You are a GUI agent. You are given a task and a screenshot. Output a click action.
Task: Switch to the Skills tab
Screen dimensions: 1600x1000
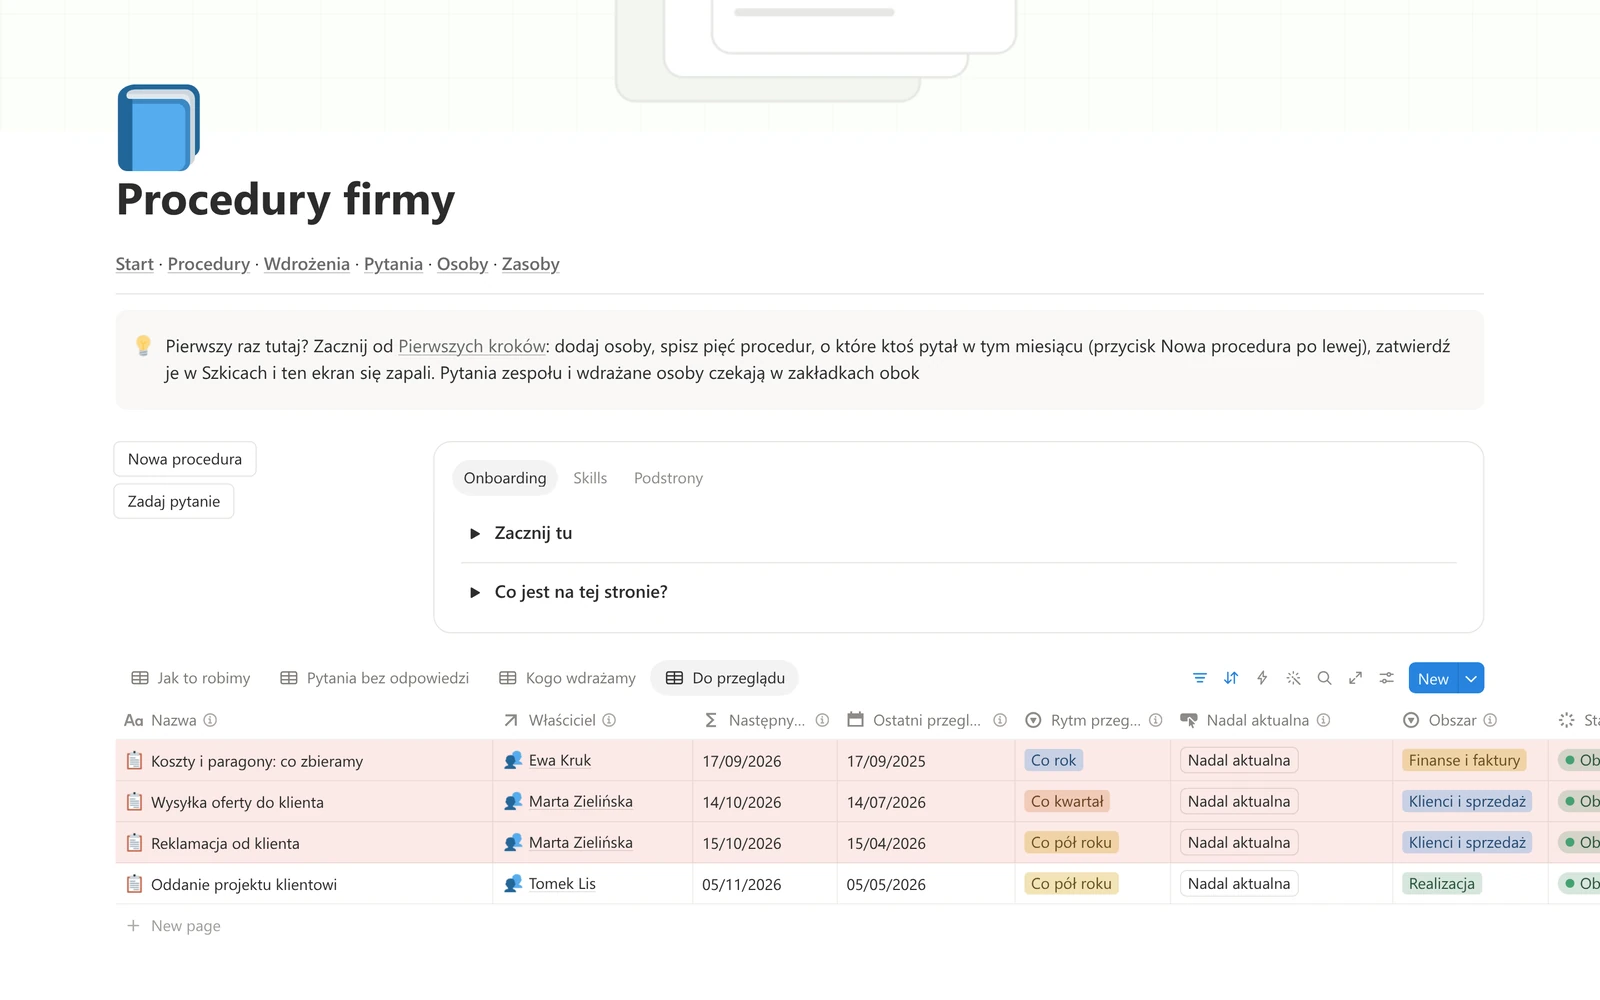click(x=590, y=478)
